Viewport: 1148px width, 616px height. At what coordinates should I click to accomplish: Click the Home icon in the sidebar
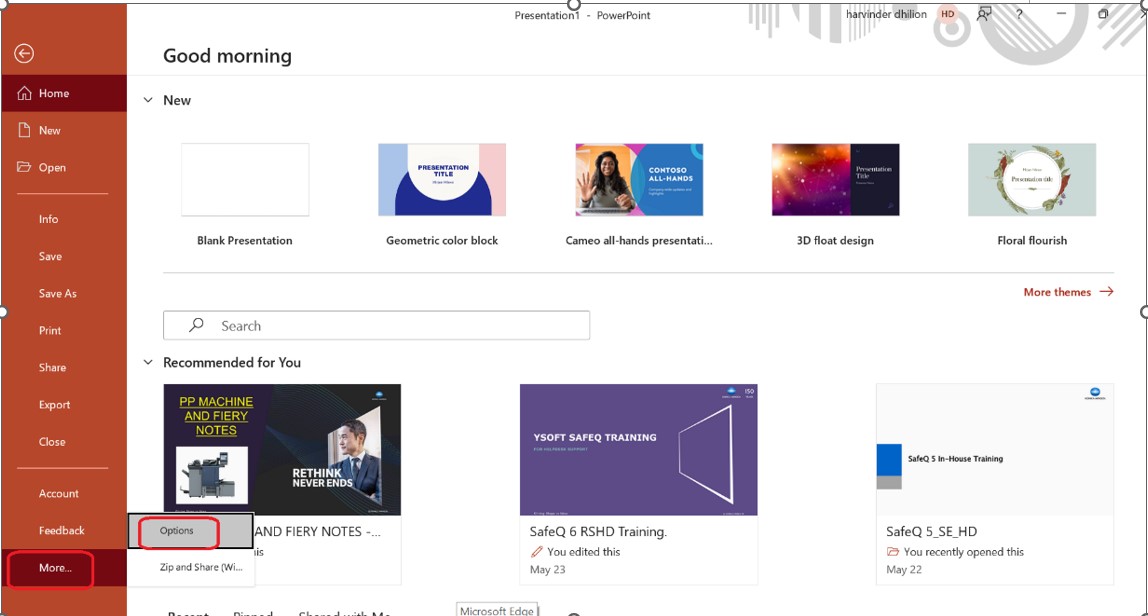tap(25, 93)
